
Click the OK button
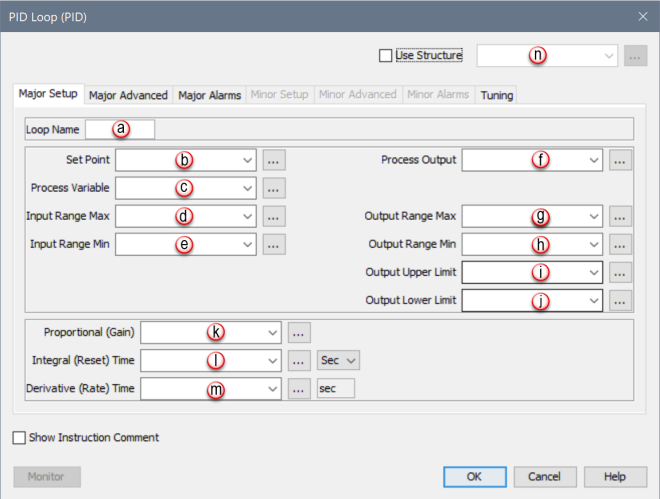[474, 476]
